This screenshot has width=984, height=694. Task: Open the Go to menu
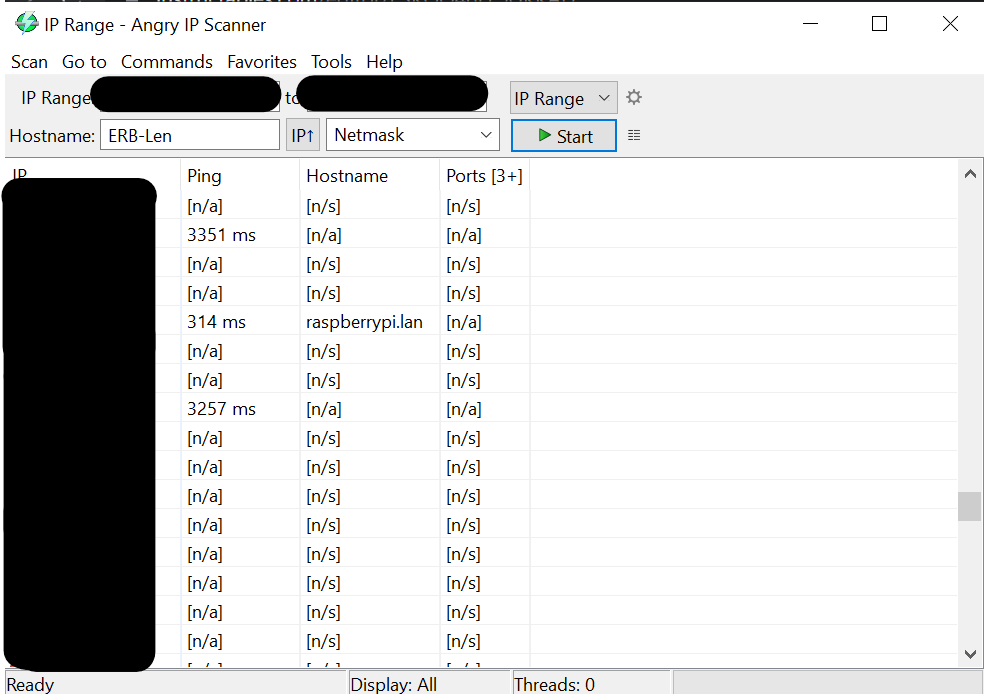84,62
